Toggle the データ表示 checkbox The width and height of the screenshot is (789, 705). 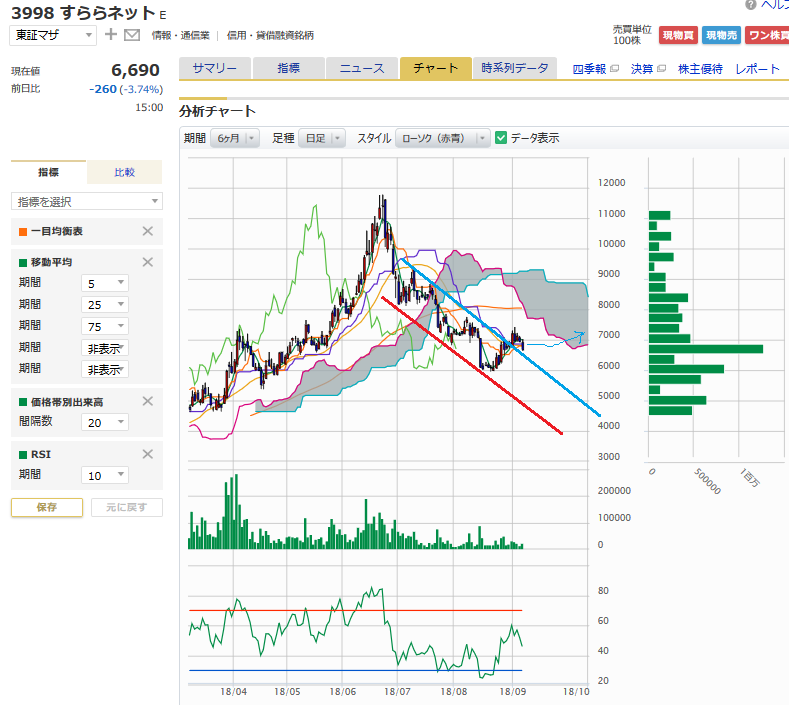click(502, 138)
